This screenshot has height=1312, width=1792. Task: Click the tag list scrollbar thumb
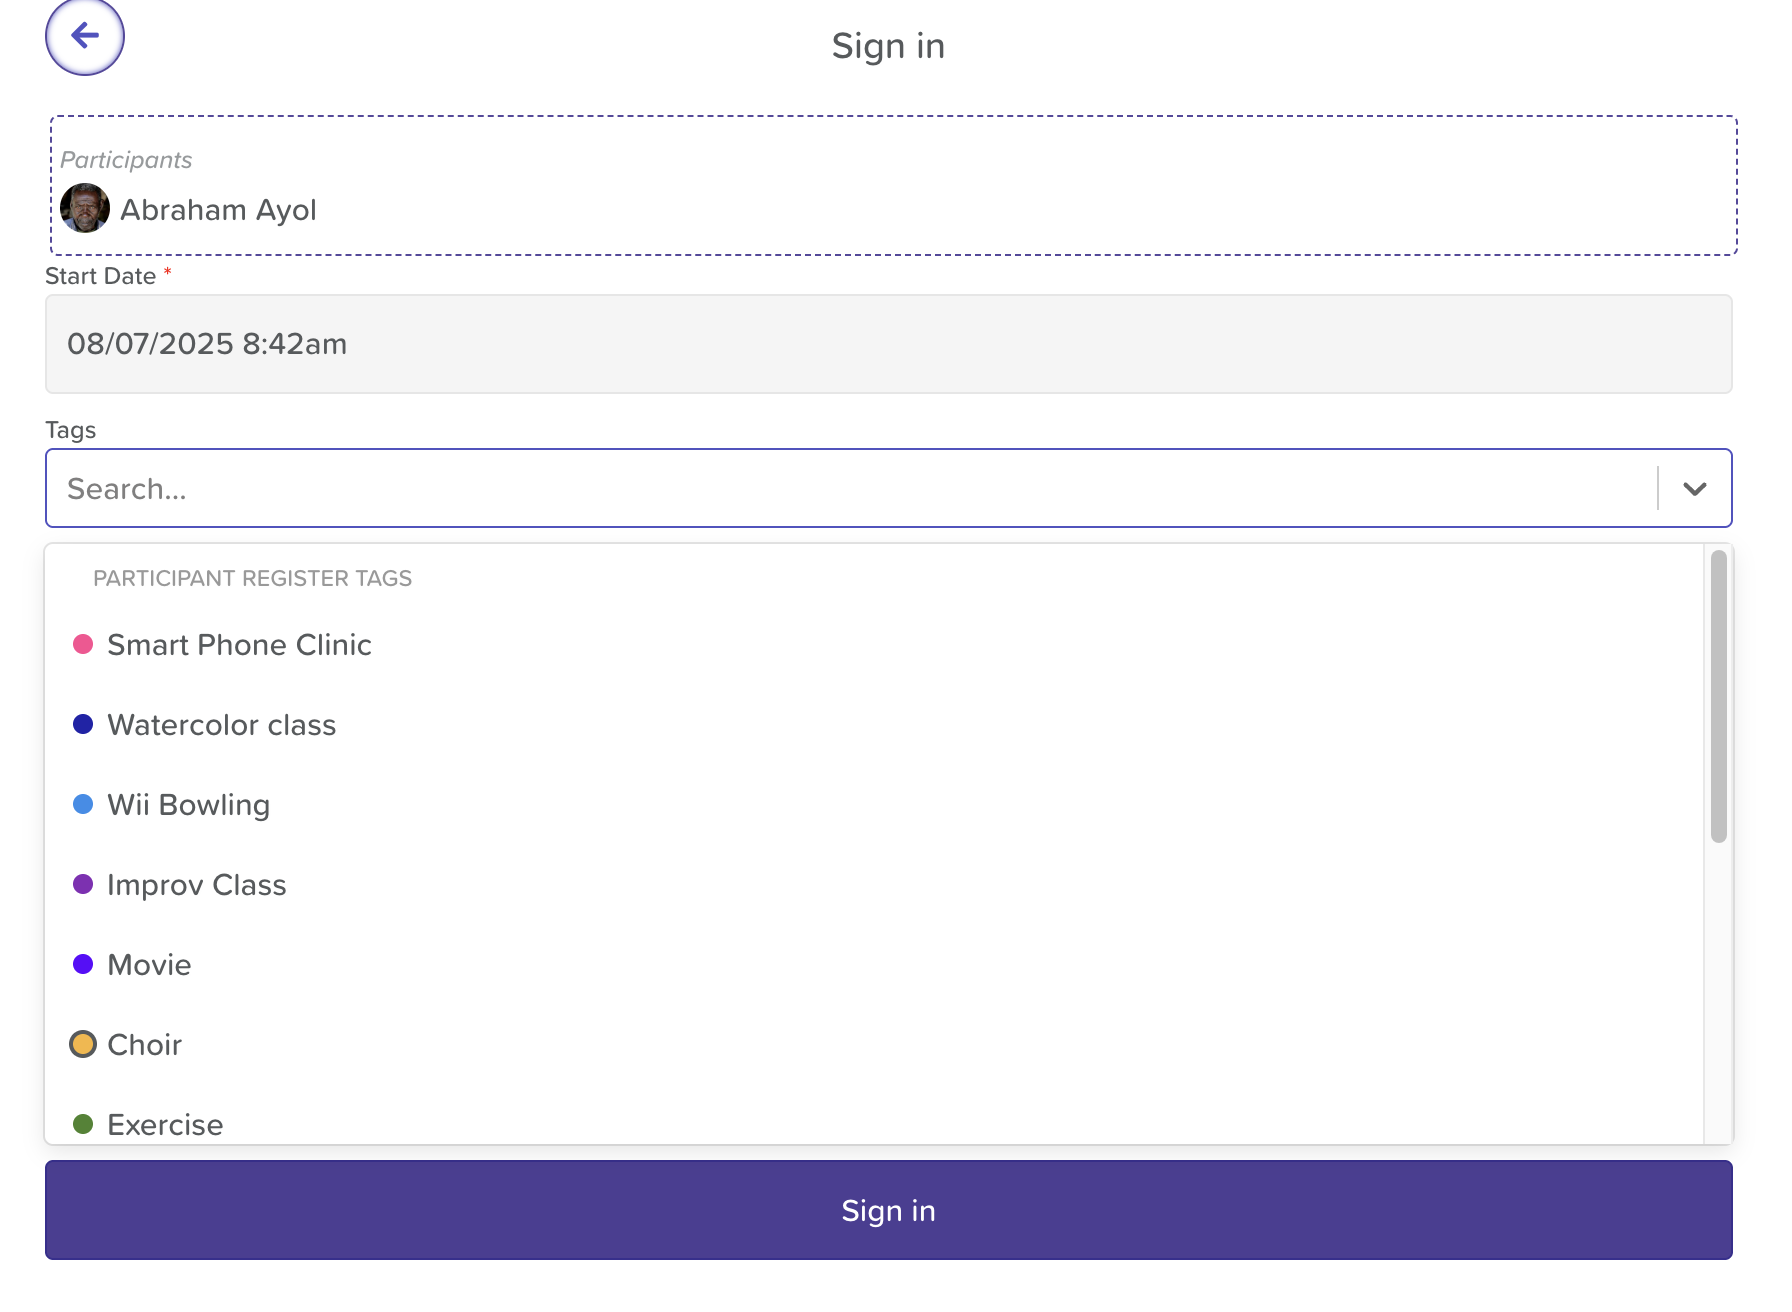1718,696
